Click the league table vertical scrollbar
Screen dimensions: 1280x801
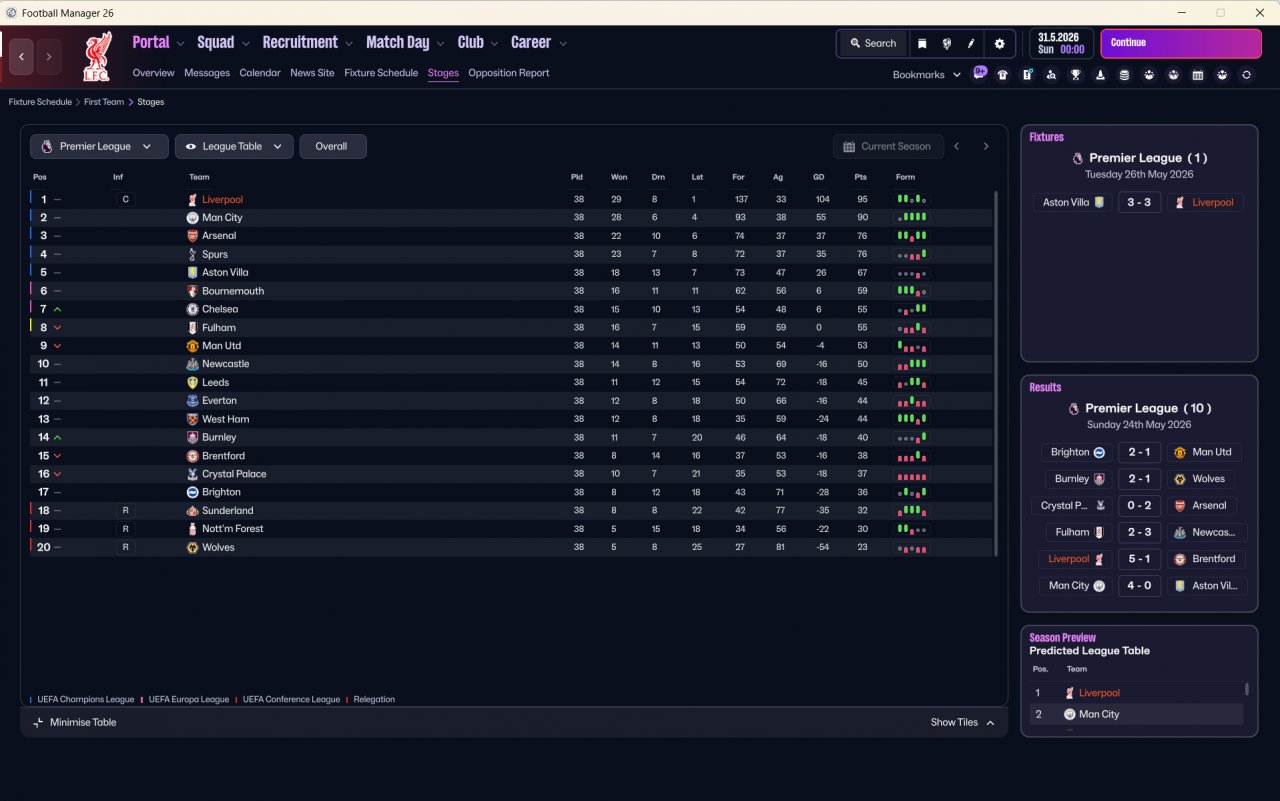pyautogui.click(x=997, y=373)
